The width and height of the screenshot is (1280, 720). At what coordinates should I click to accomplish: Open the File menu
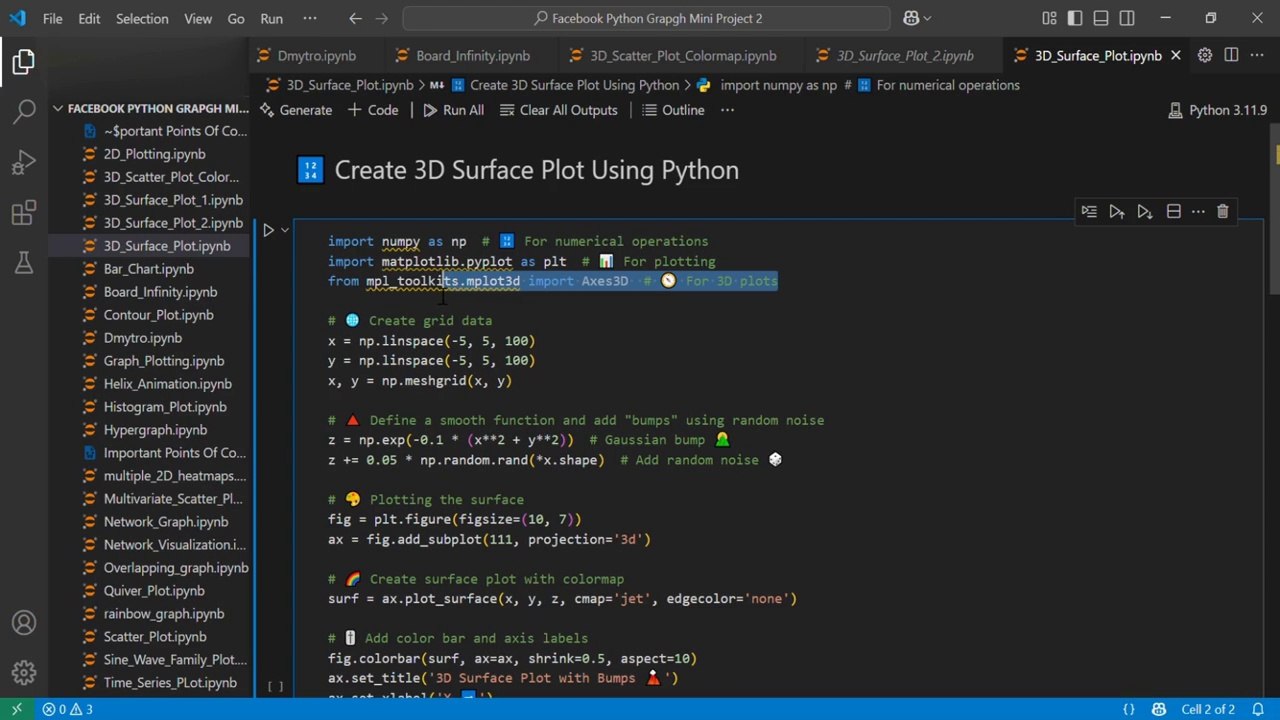pyautogui.click(x=52, y=18)
